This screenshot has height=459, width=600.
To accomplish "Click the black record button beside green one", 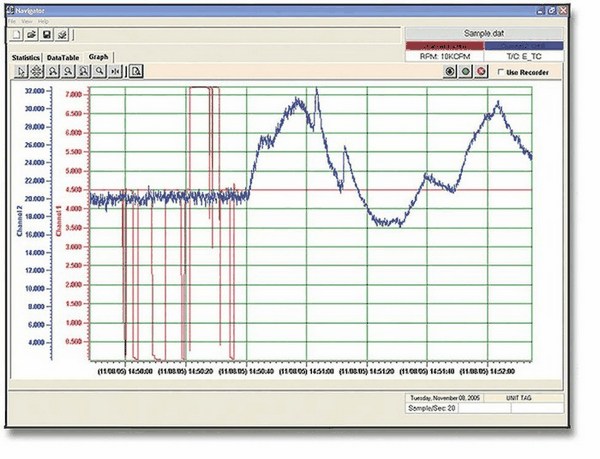I will point(451,72).
